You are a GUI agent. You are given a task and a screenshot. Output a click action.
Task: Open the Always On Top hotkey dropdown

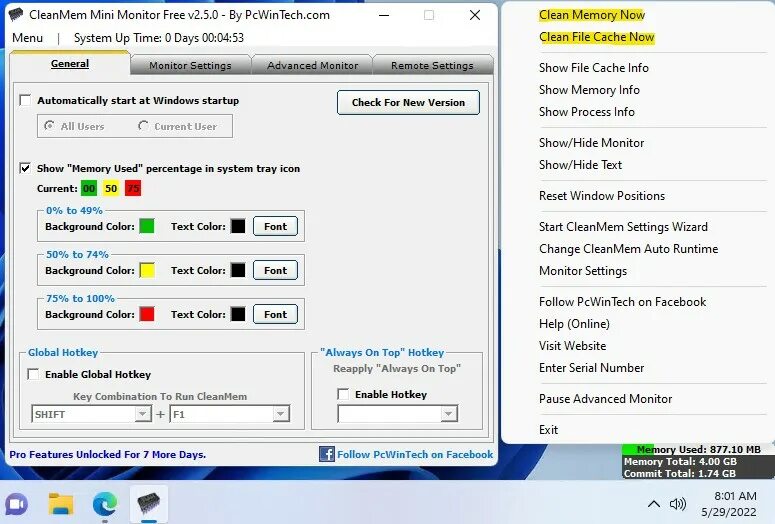(448, 414)
